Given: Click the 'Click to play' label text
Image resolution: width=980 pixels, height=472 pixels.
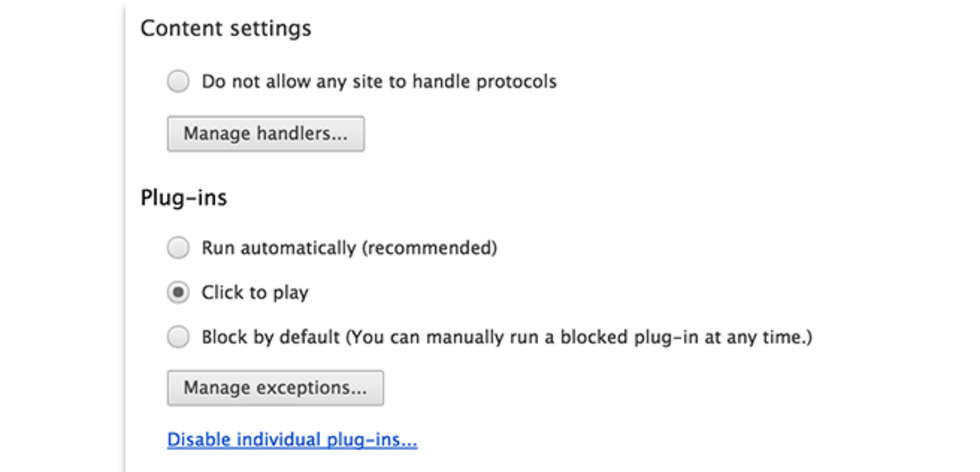Looking at the screenshot, I should (x=255, y=293).
